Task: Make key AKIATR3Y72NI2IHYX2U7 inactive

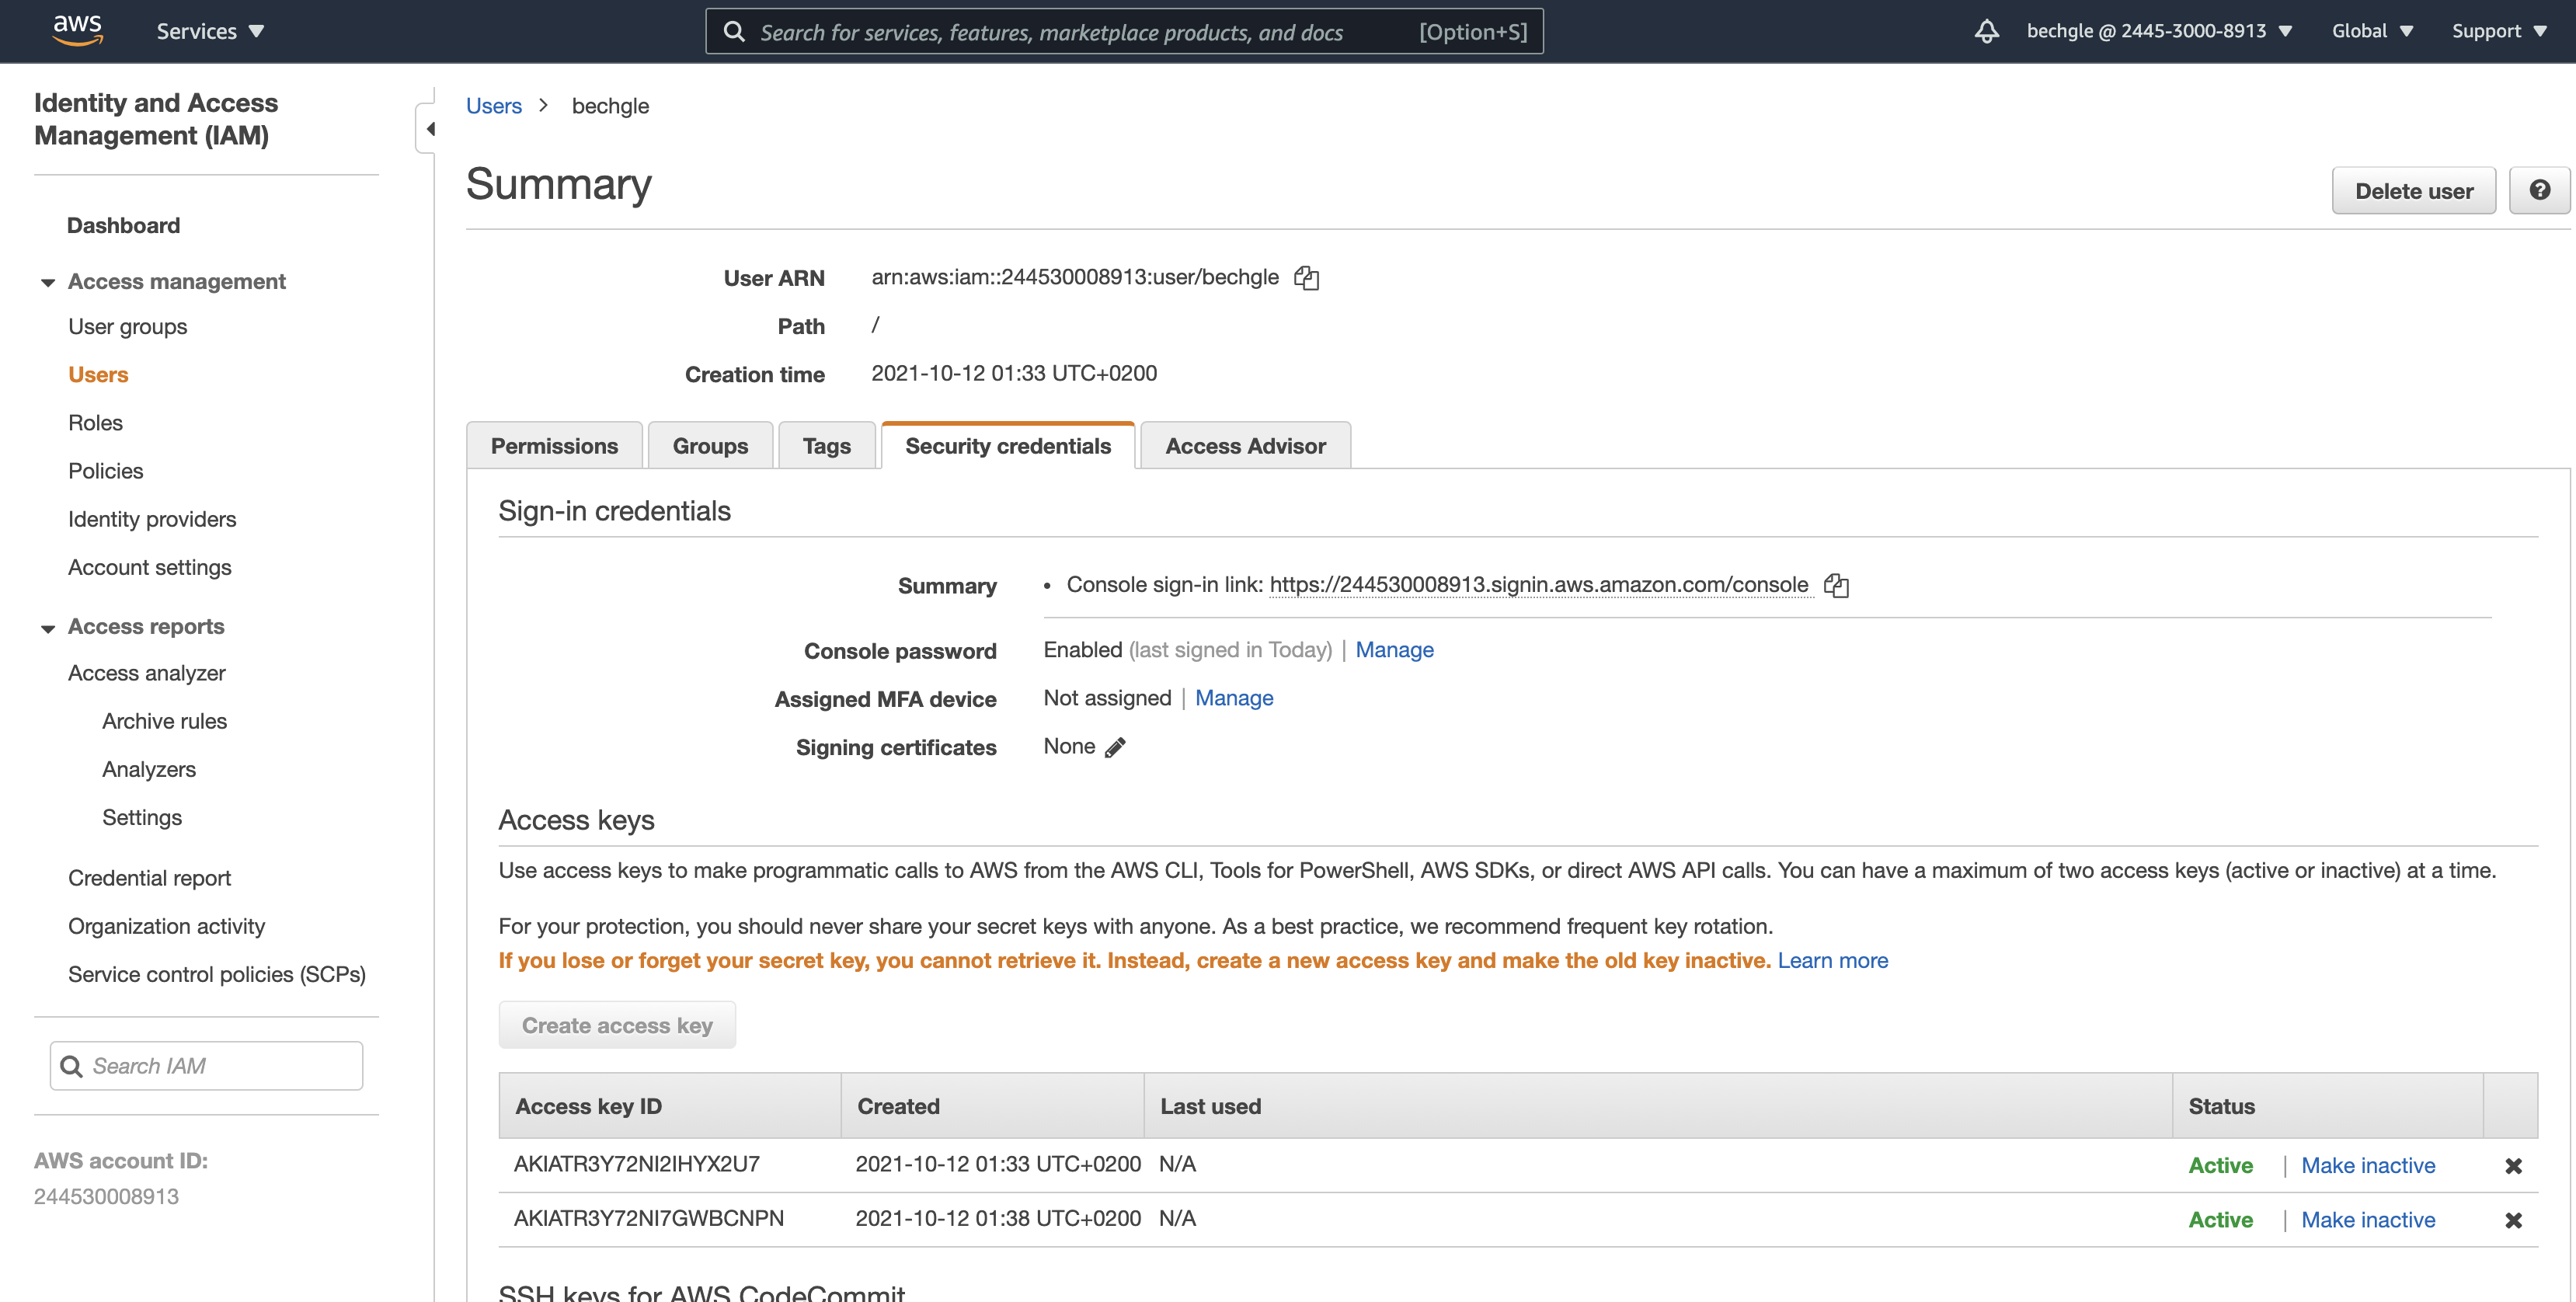Action: tap(2368, 1165)
